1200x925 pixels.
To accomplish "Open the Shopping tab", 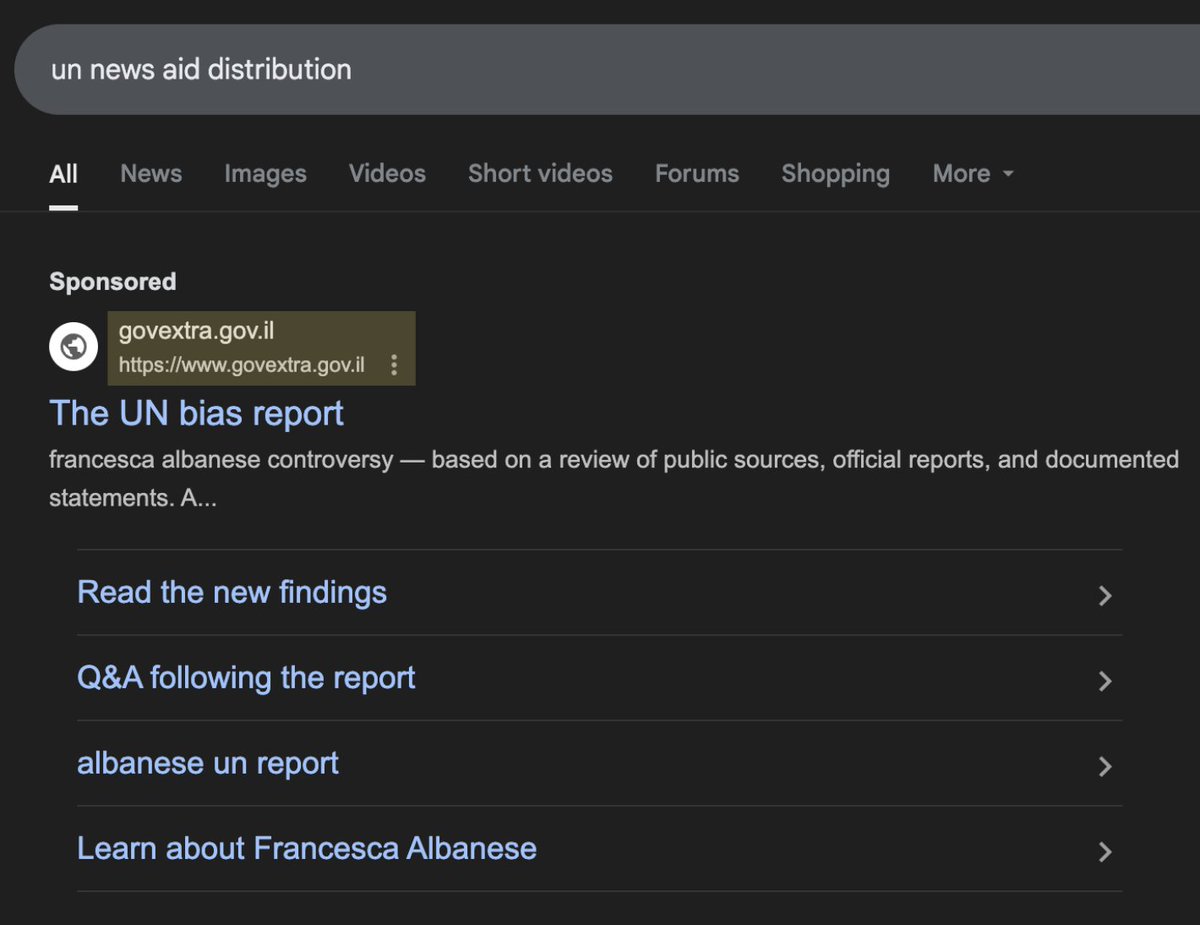I will pyautogui.click(x=835, y=174).
